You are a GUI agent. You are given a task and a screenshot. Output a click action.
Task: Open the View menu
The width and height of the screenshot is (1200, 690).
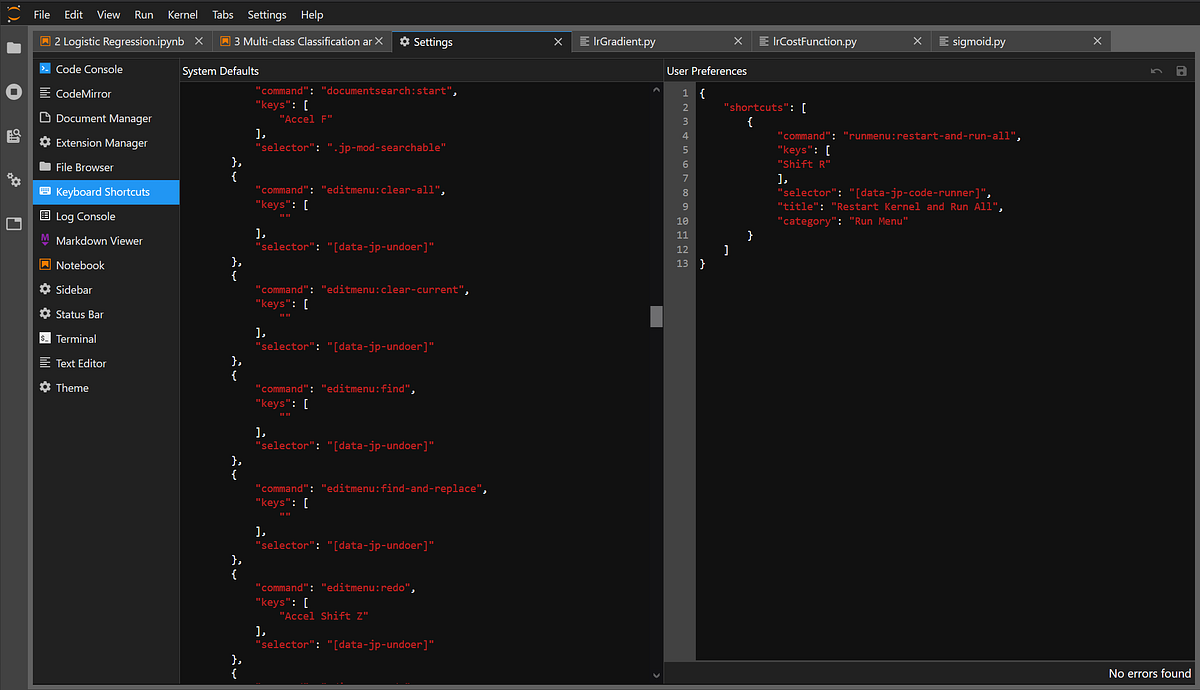(x=109, y=15)
